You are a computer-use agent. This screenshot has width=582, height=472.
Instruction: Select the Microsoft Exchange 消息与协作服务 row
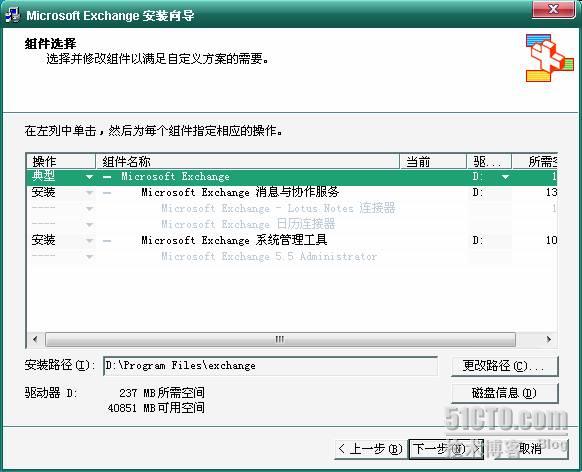click(292, 193)
